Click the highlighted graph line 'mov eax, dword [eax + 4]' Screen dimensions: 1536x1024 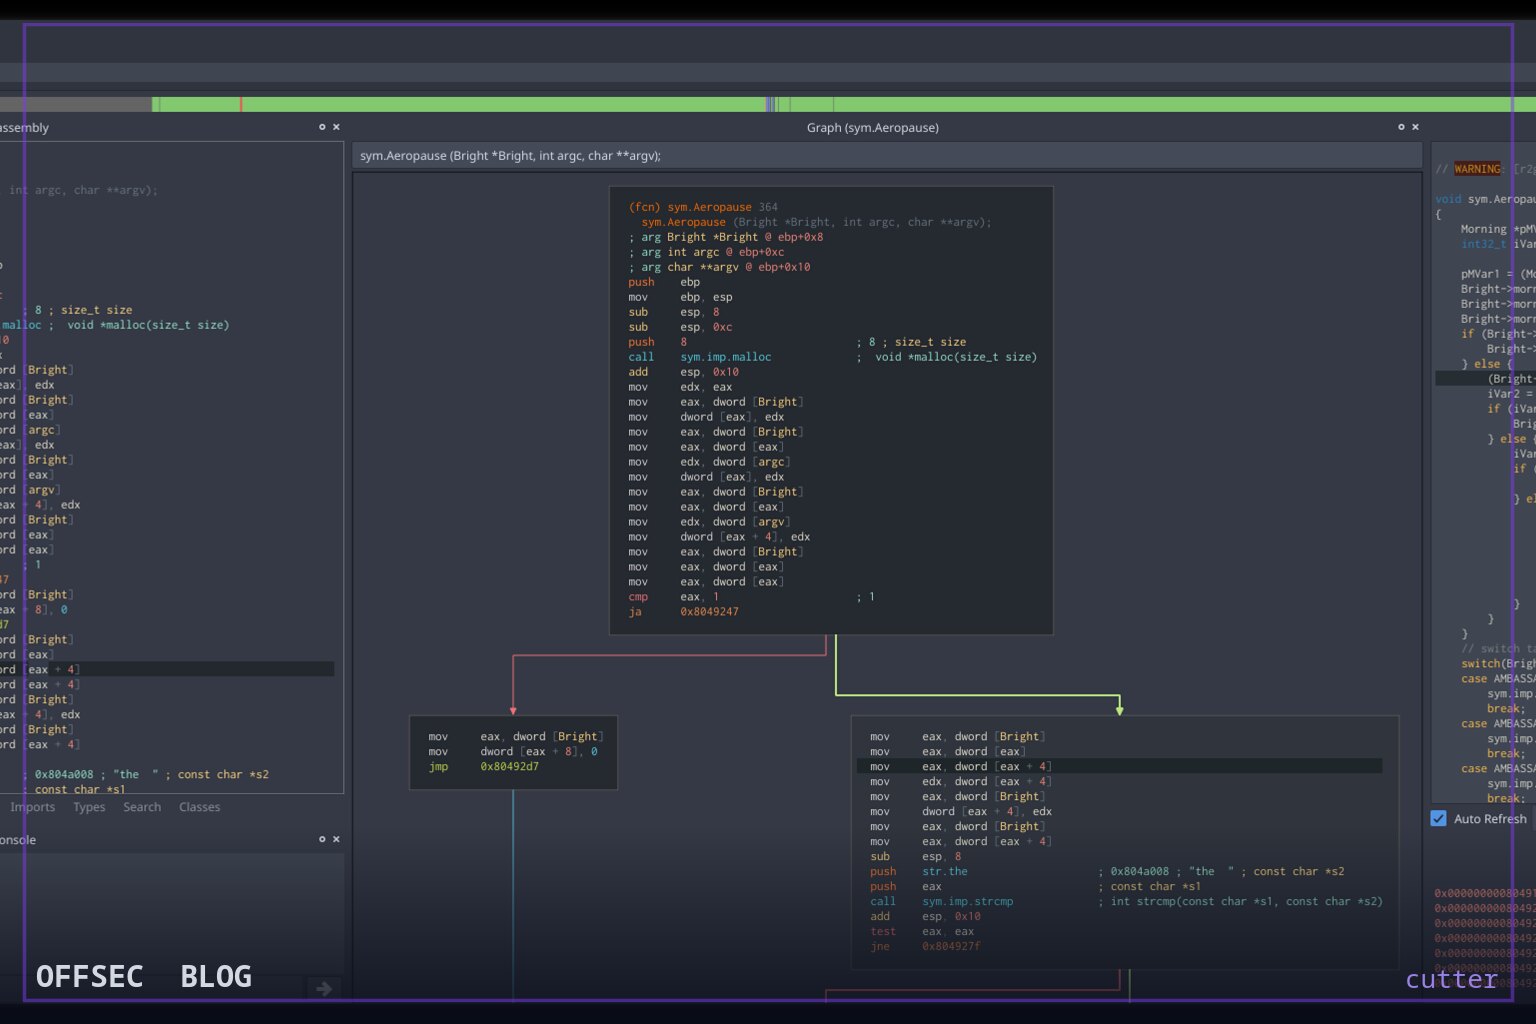click(x=1119, y=767)
